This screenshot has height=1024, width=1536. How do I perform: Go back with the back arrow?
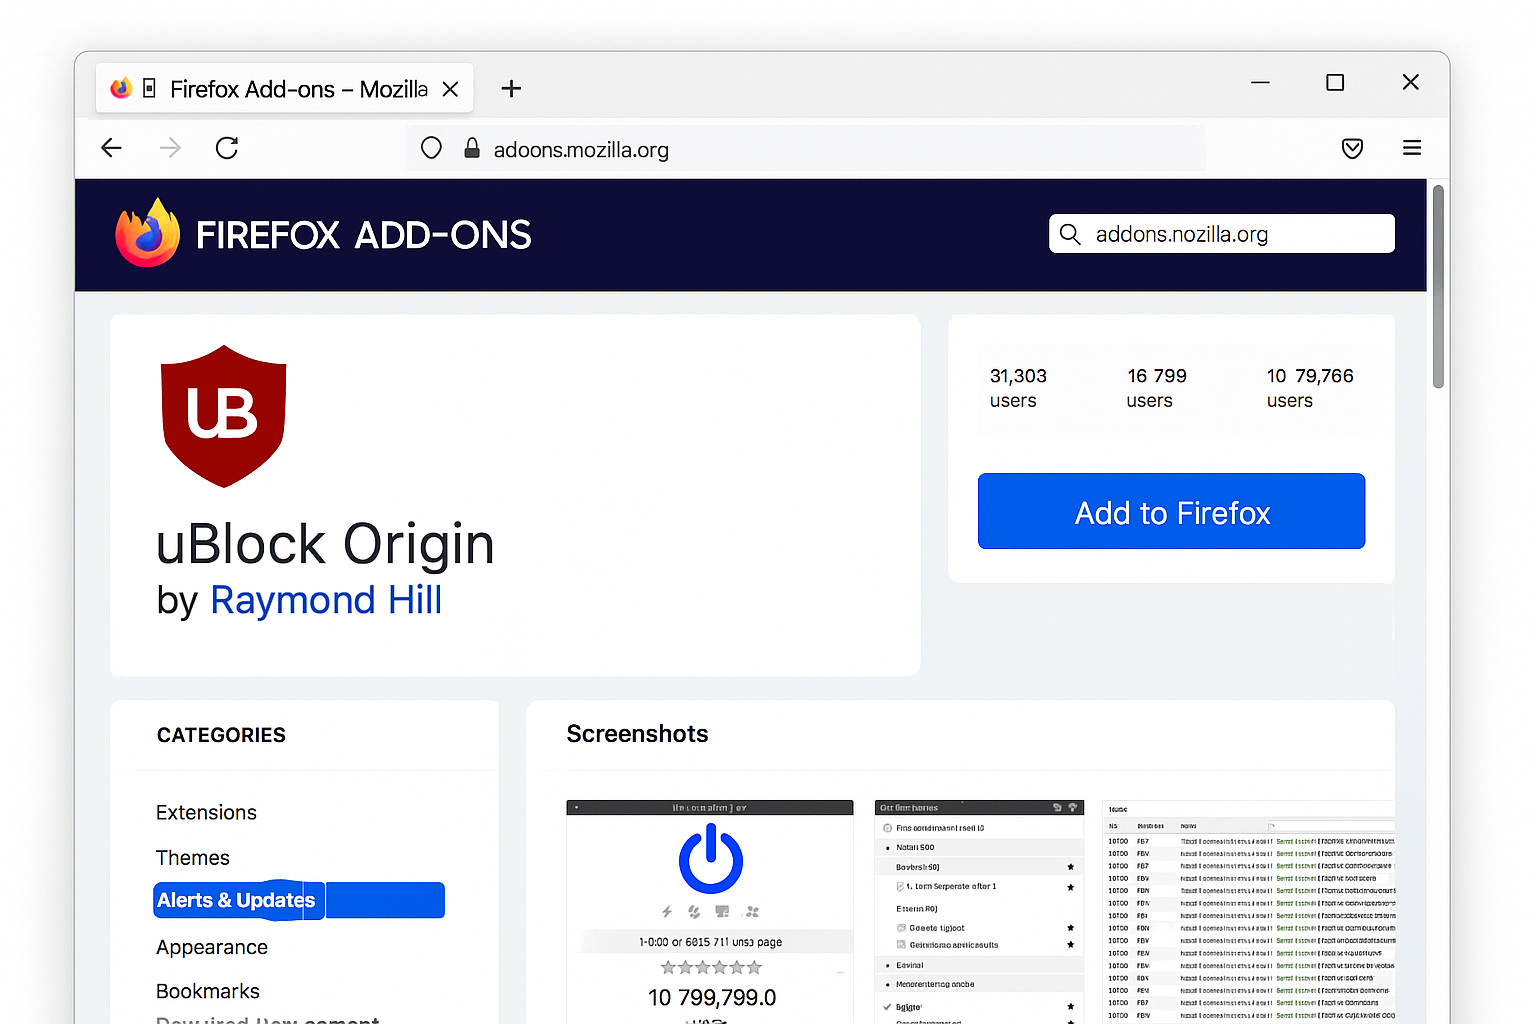click(x=111, y=148)
